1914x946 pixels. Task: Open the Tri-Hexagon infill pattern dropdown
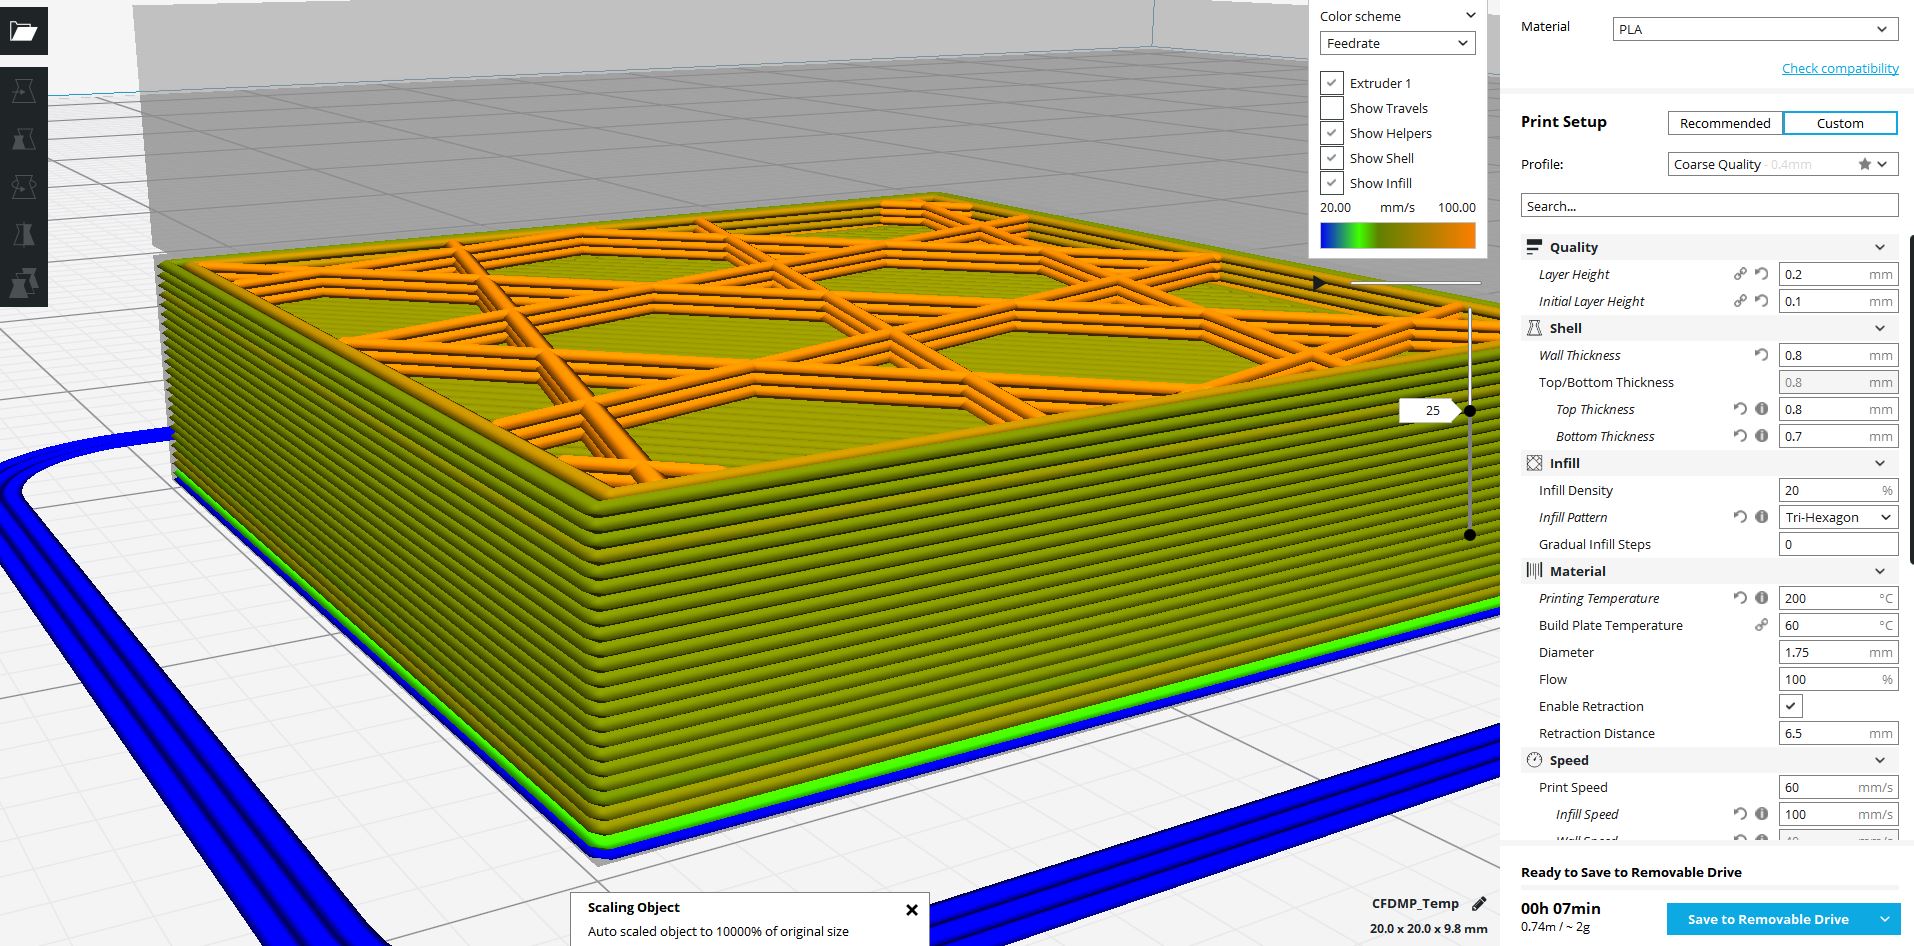1837,517
